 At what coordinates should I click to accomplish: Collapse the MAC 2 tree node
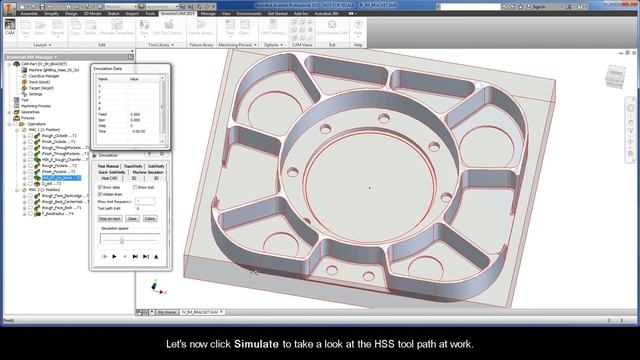click(17, 190)
